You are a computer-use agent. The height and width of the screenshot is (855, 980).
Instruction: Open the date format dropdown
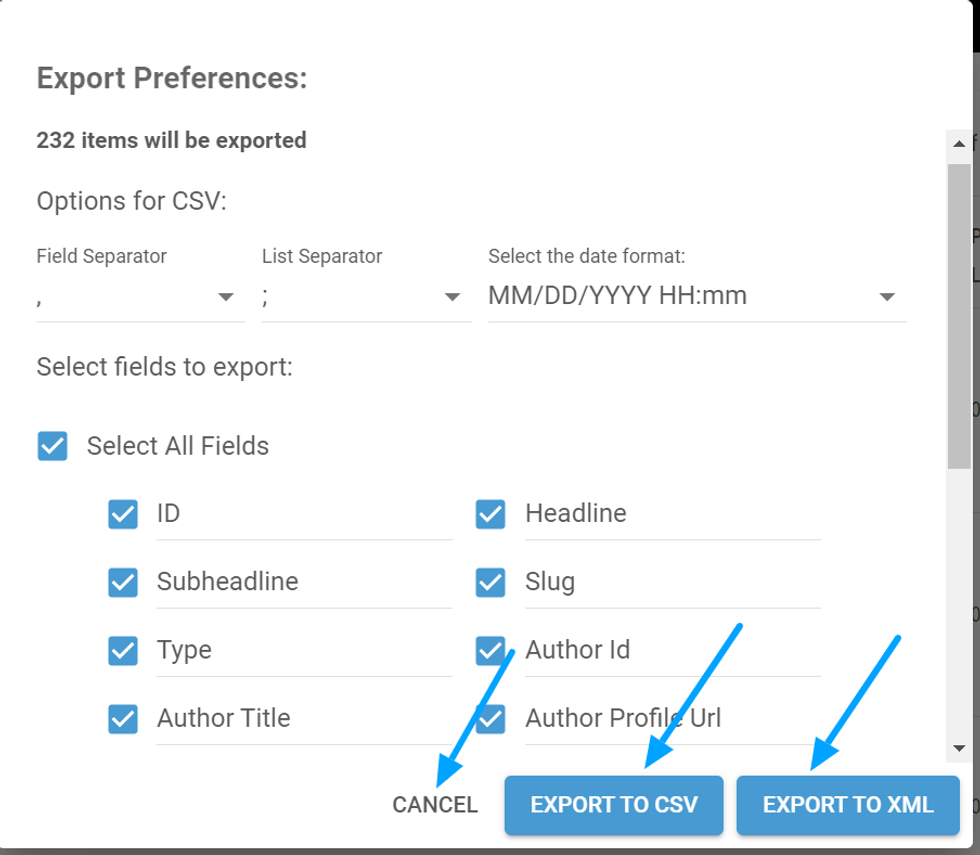click(x=697, y=297)
